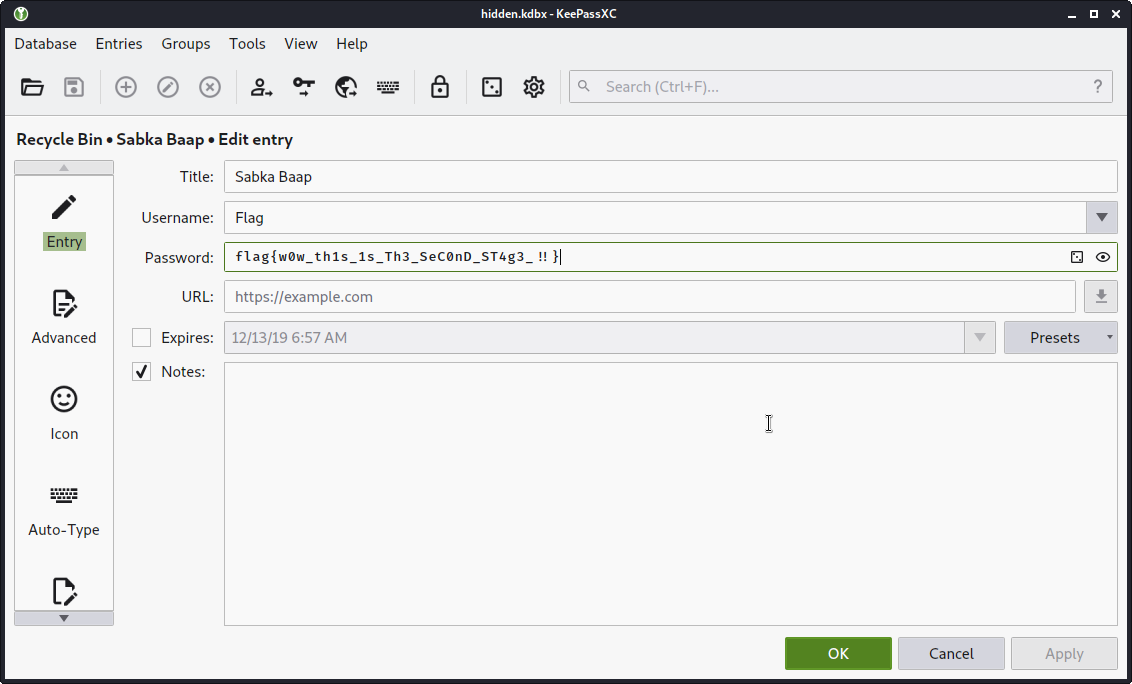Select Icon section in sidebar
This screenshot has height=684, width=1132.
click(x=64, y=414)
